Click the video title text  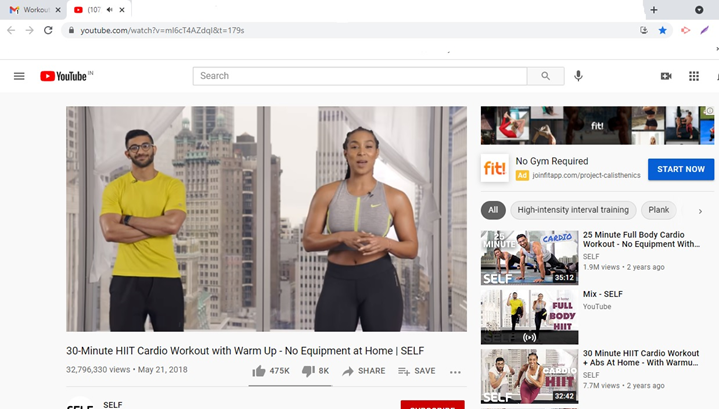pos(245,351)
